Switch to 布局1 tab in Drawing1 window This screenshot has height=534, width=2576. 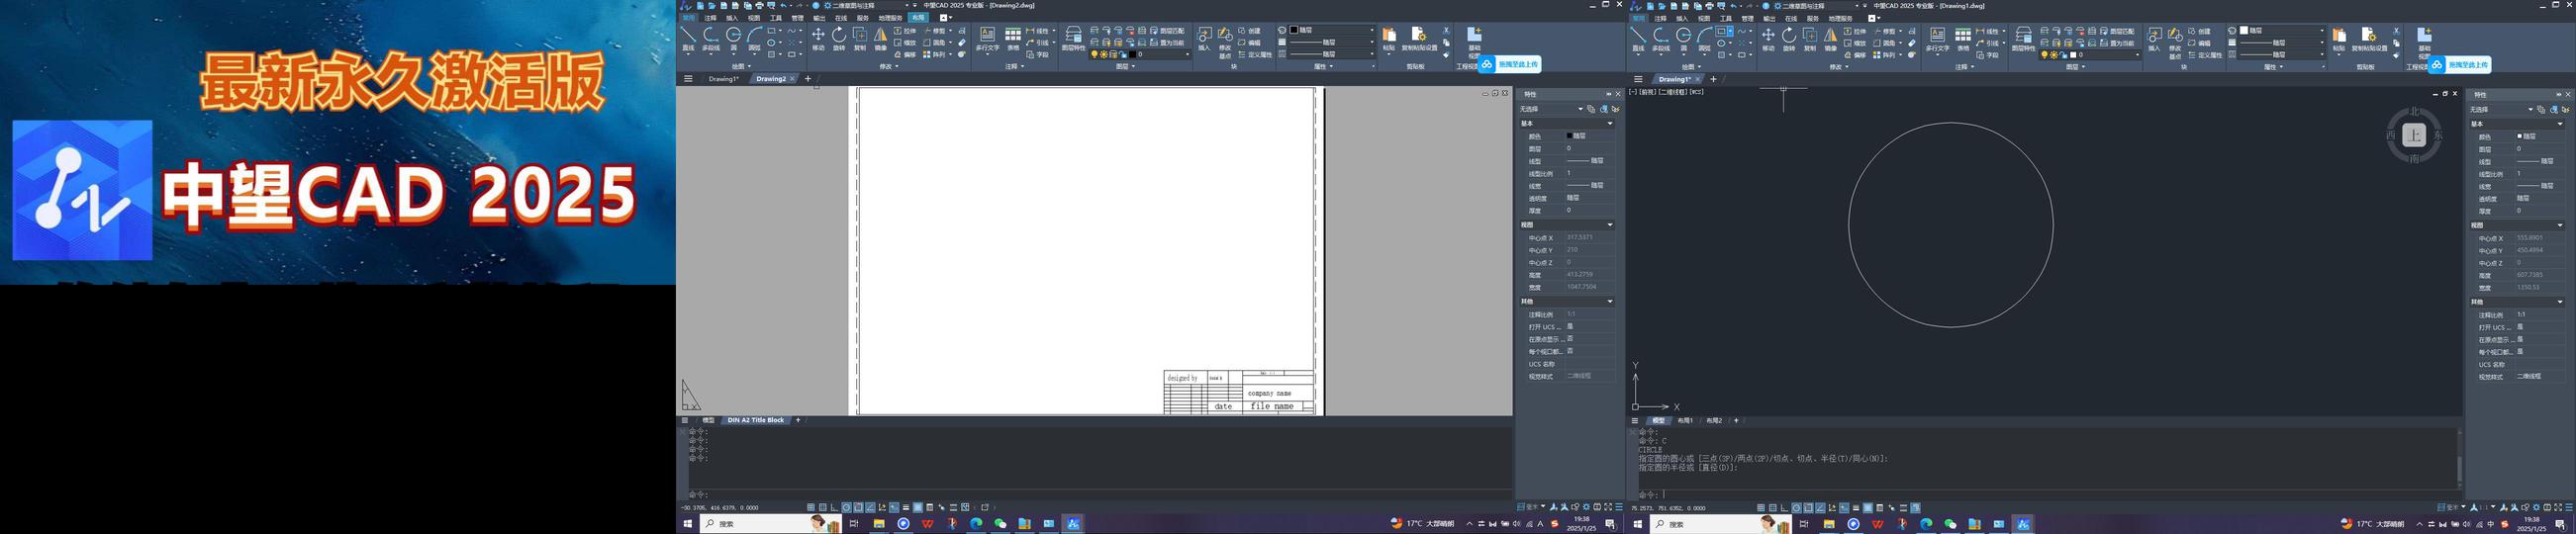pos(1685,421)
